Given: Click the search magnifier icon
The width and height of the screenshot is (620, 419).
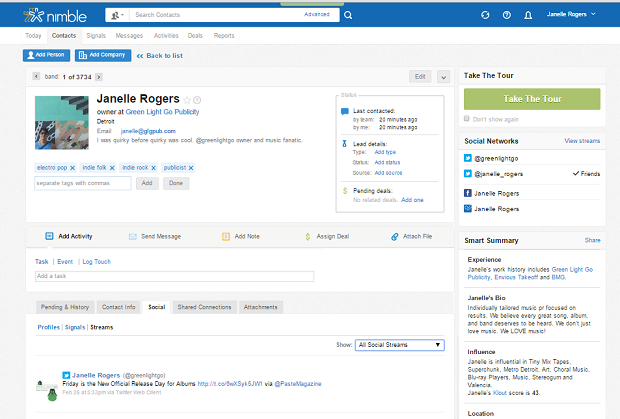Looking at the screenshot, I should (347, 15).
